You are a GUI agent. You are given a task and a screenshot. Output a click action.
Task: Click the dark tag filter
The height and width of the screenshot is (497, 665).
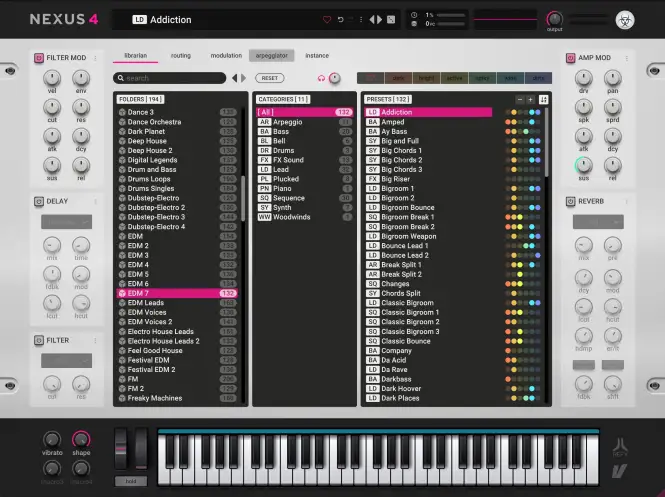click(398, 78)
